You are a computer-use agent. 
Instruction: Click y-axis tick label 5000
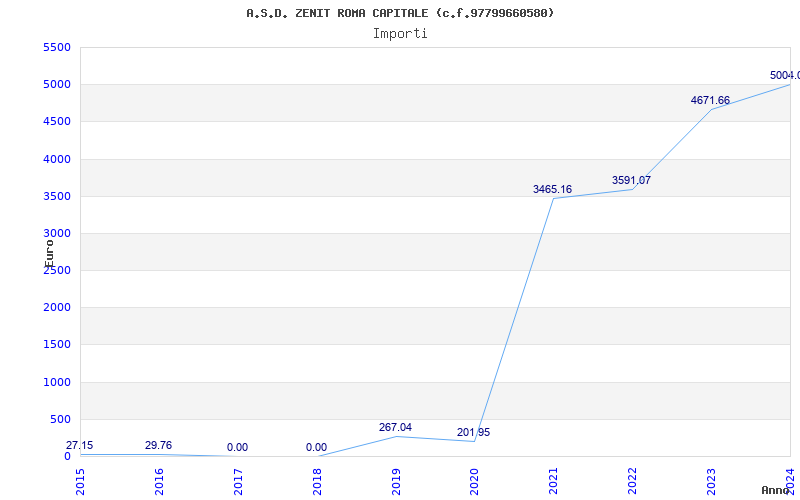tap(57, 85)
